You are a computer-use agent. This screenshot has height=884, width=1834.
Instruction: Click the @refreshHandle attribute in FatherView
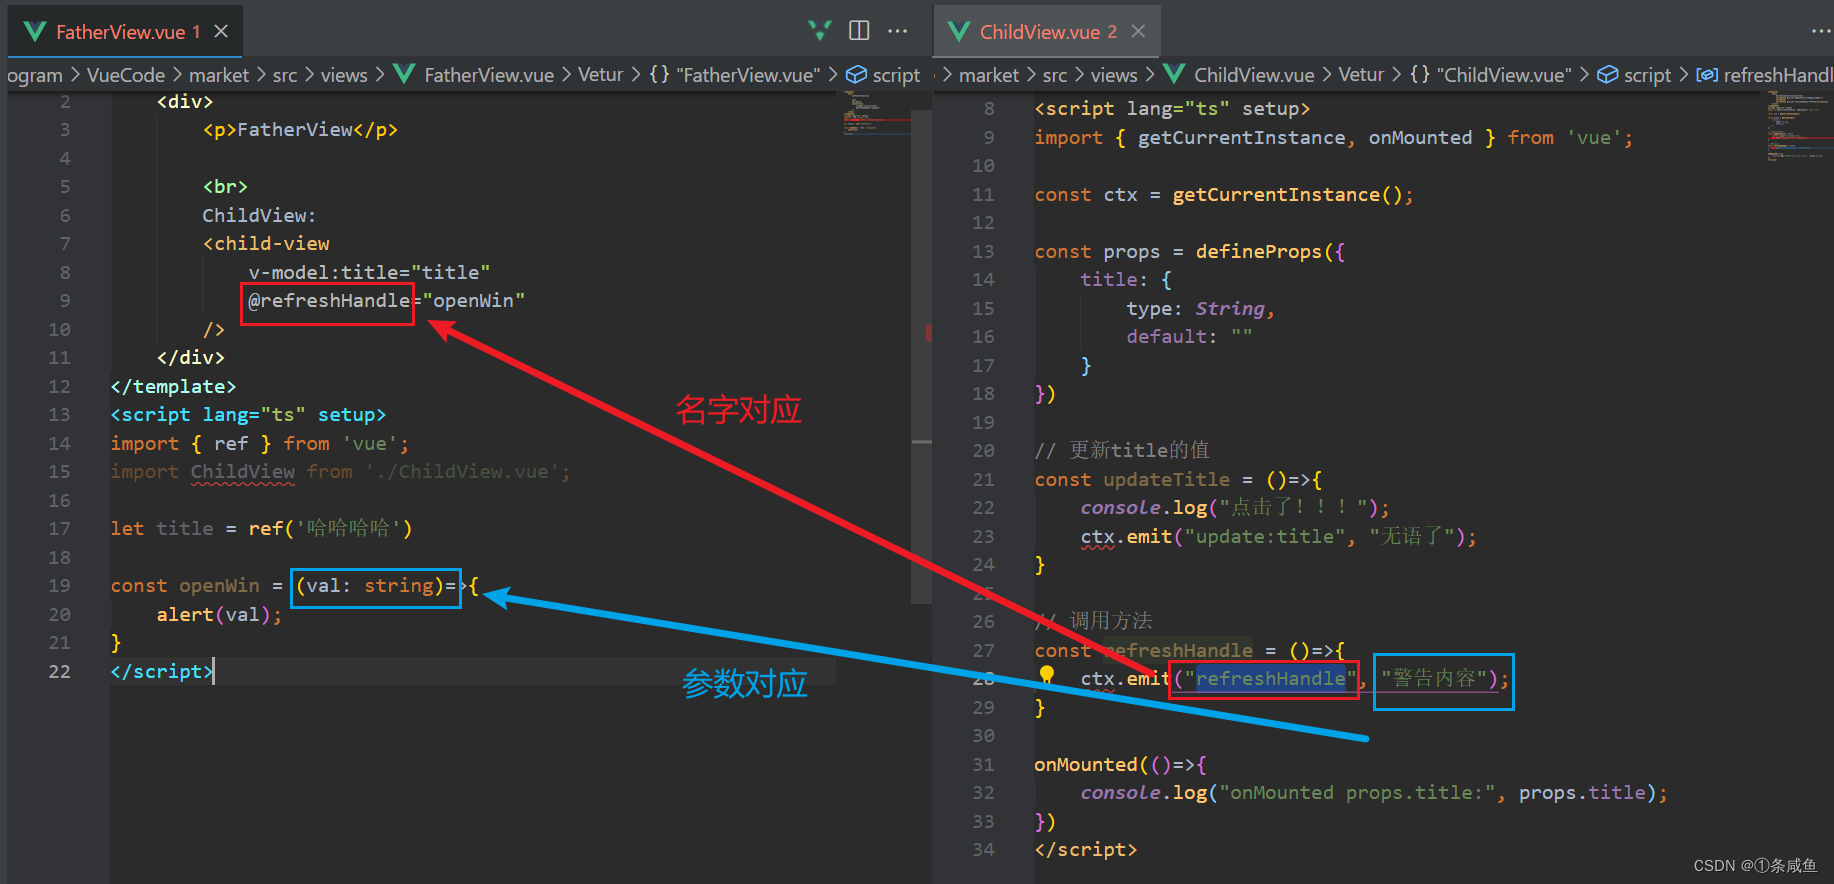coord(329,300)
